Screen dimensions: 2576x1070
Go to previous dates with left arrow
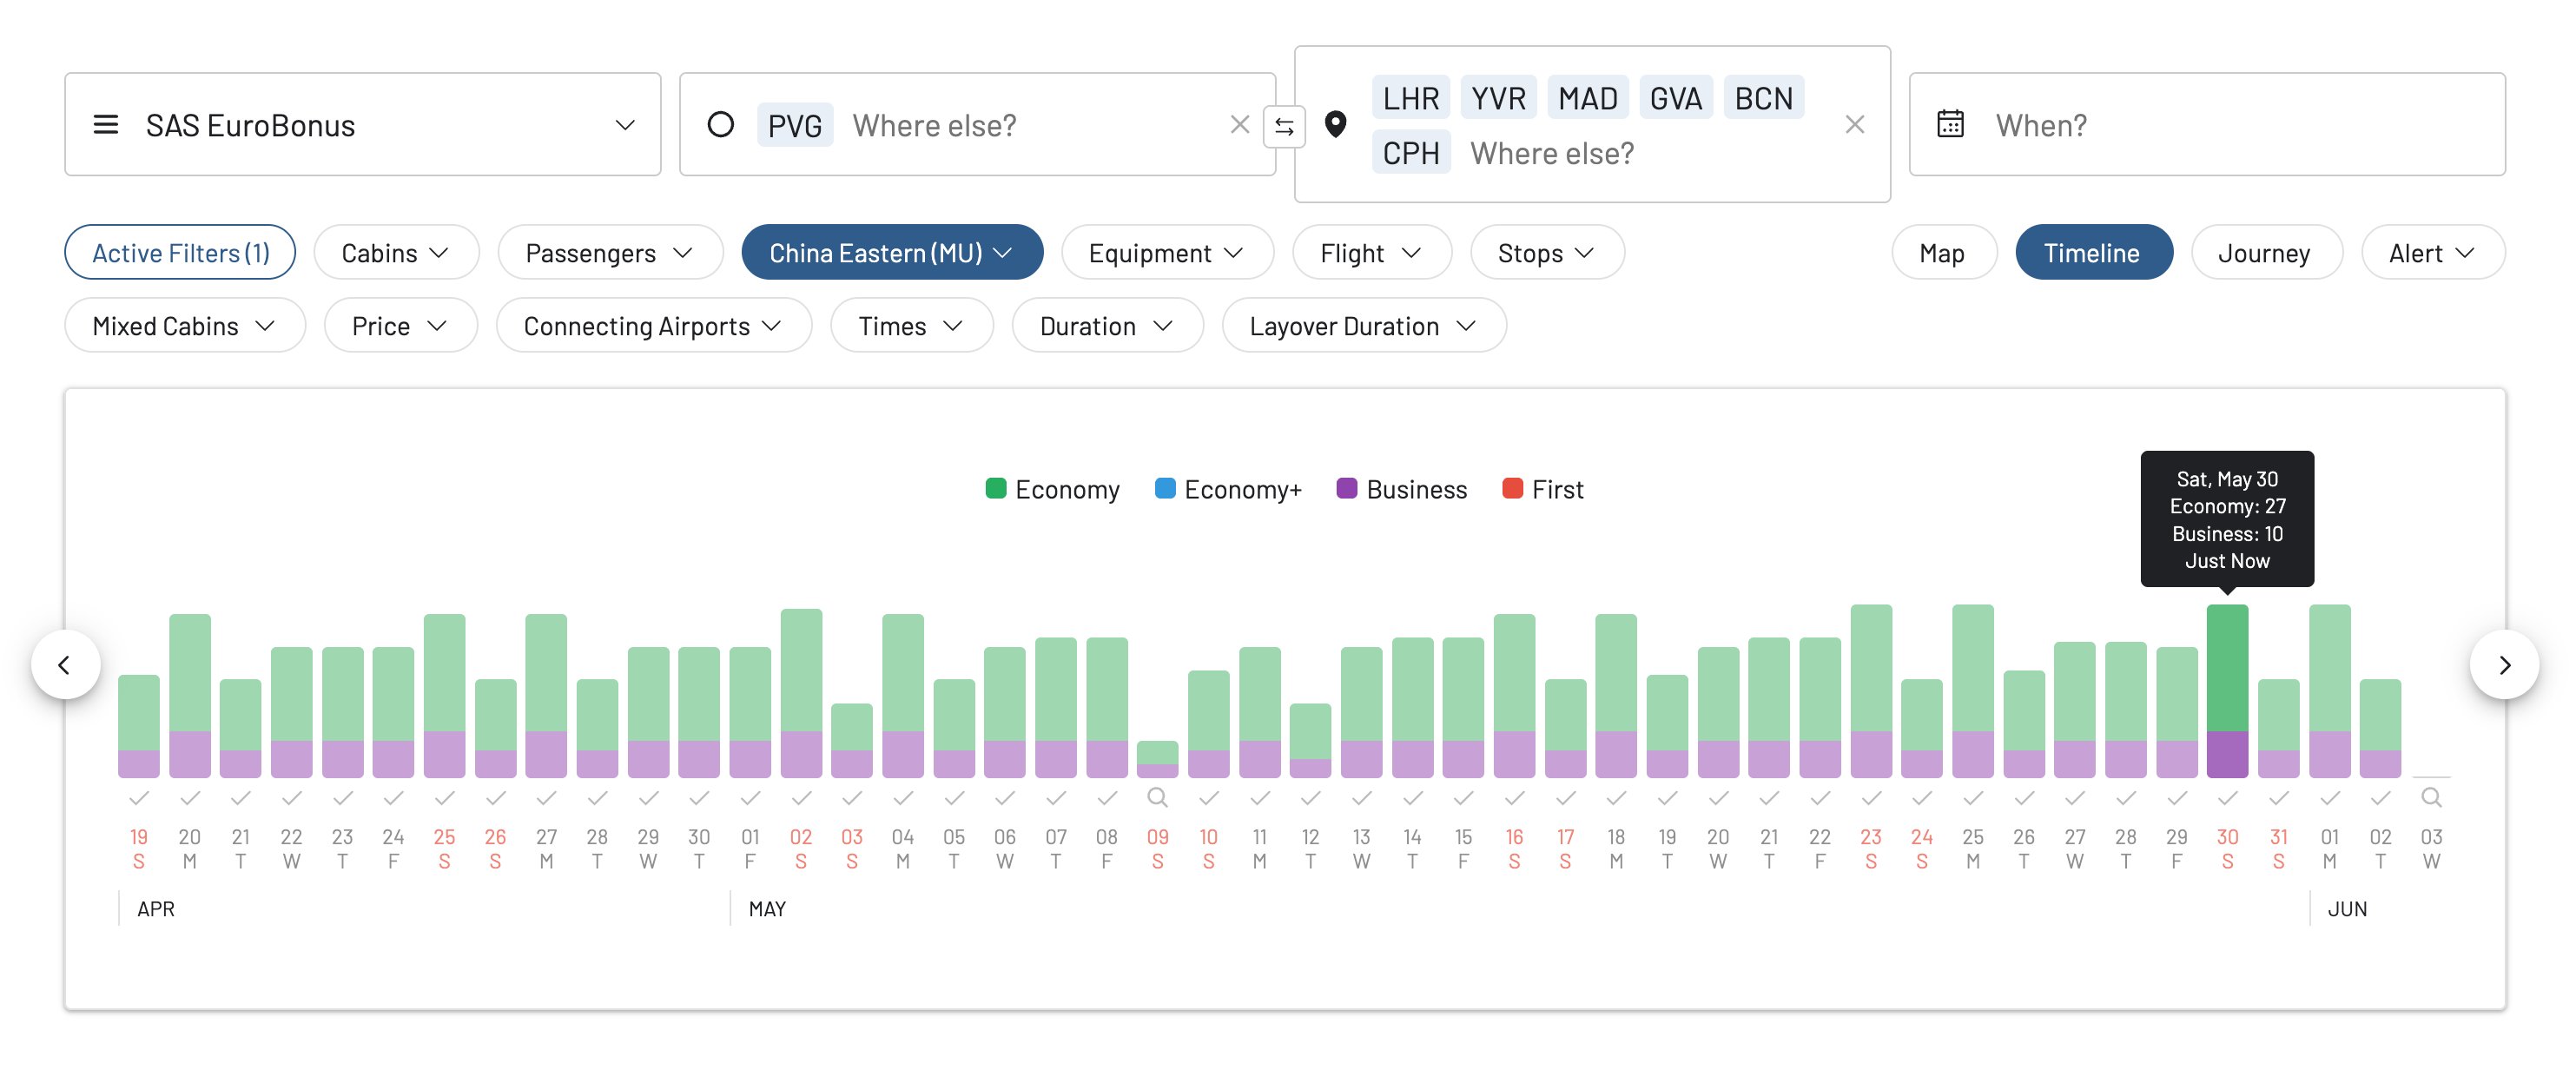pos(65,664)
